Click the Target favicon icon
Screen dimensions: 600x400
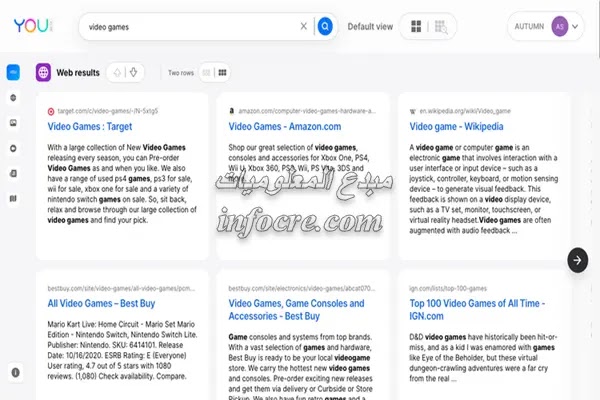pos(51,111)
